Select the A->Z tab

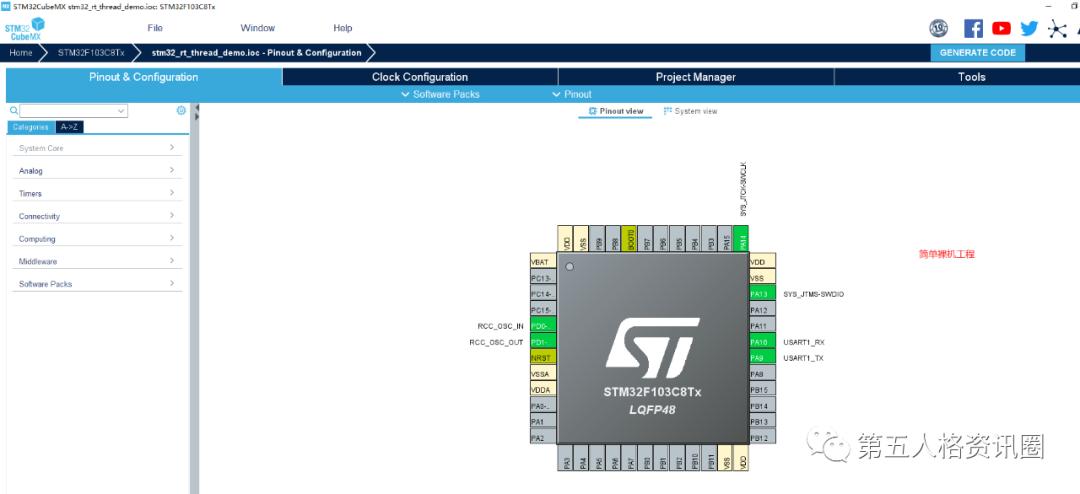pyautogui.click(x=69, y=127)
